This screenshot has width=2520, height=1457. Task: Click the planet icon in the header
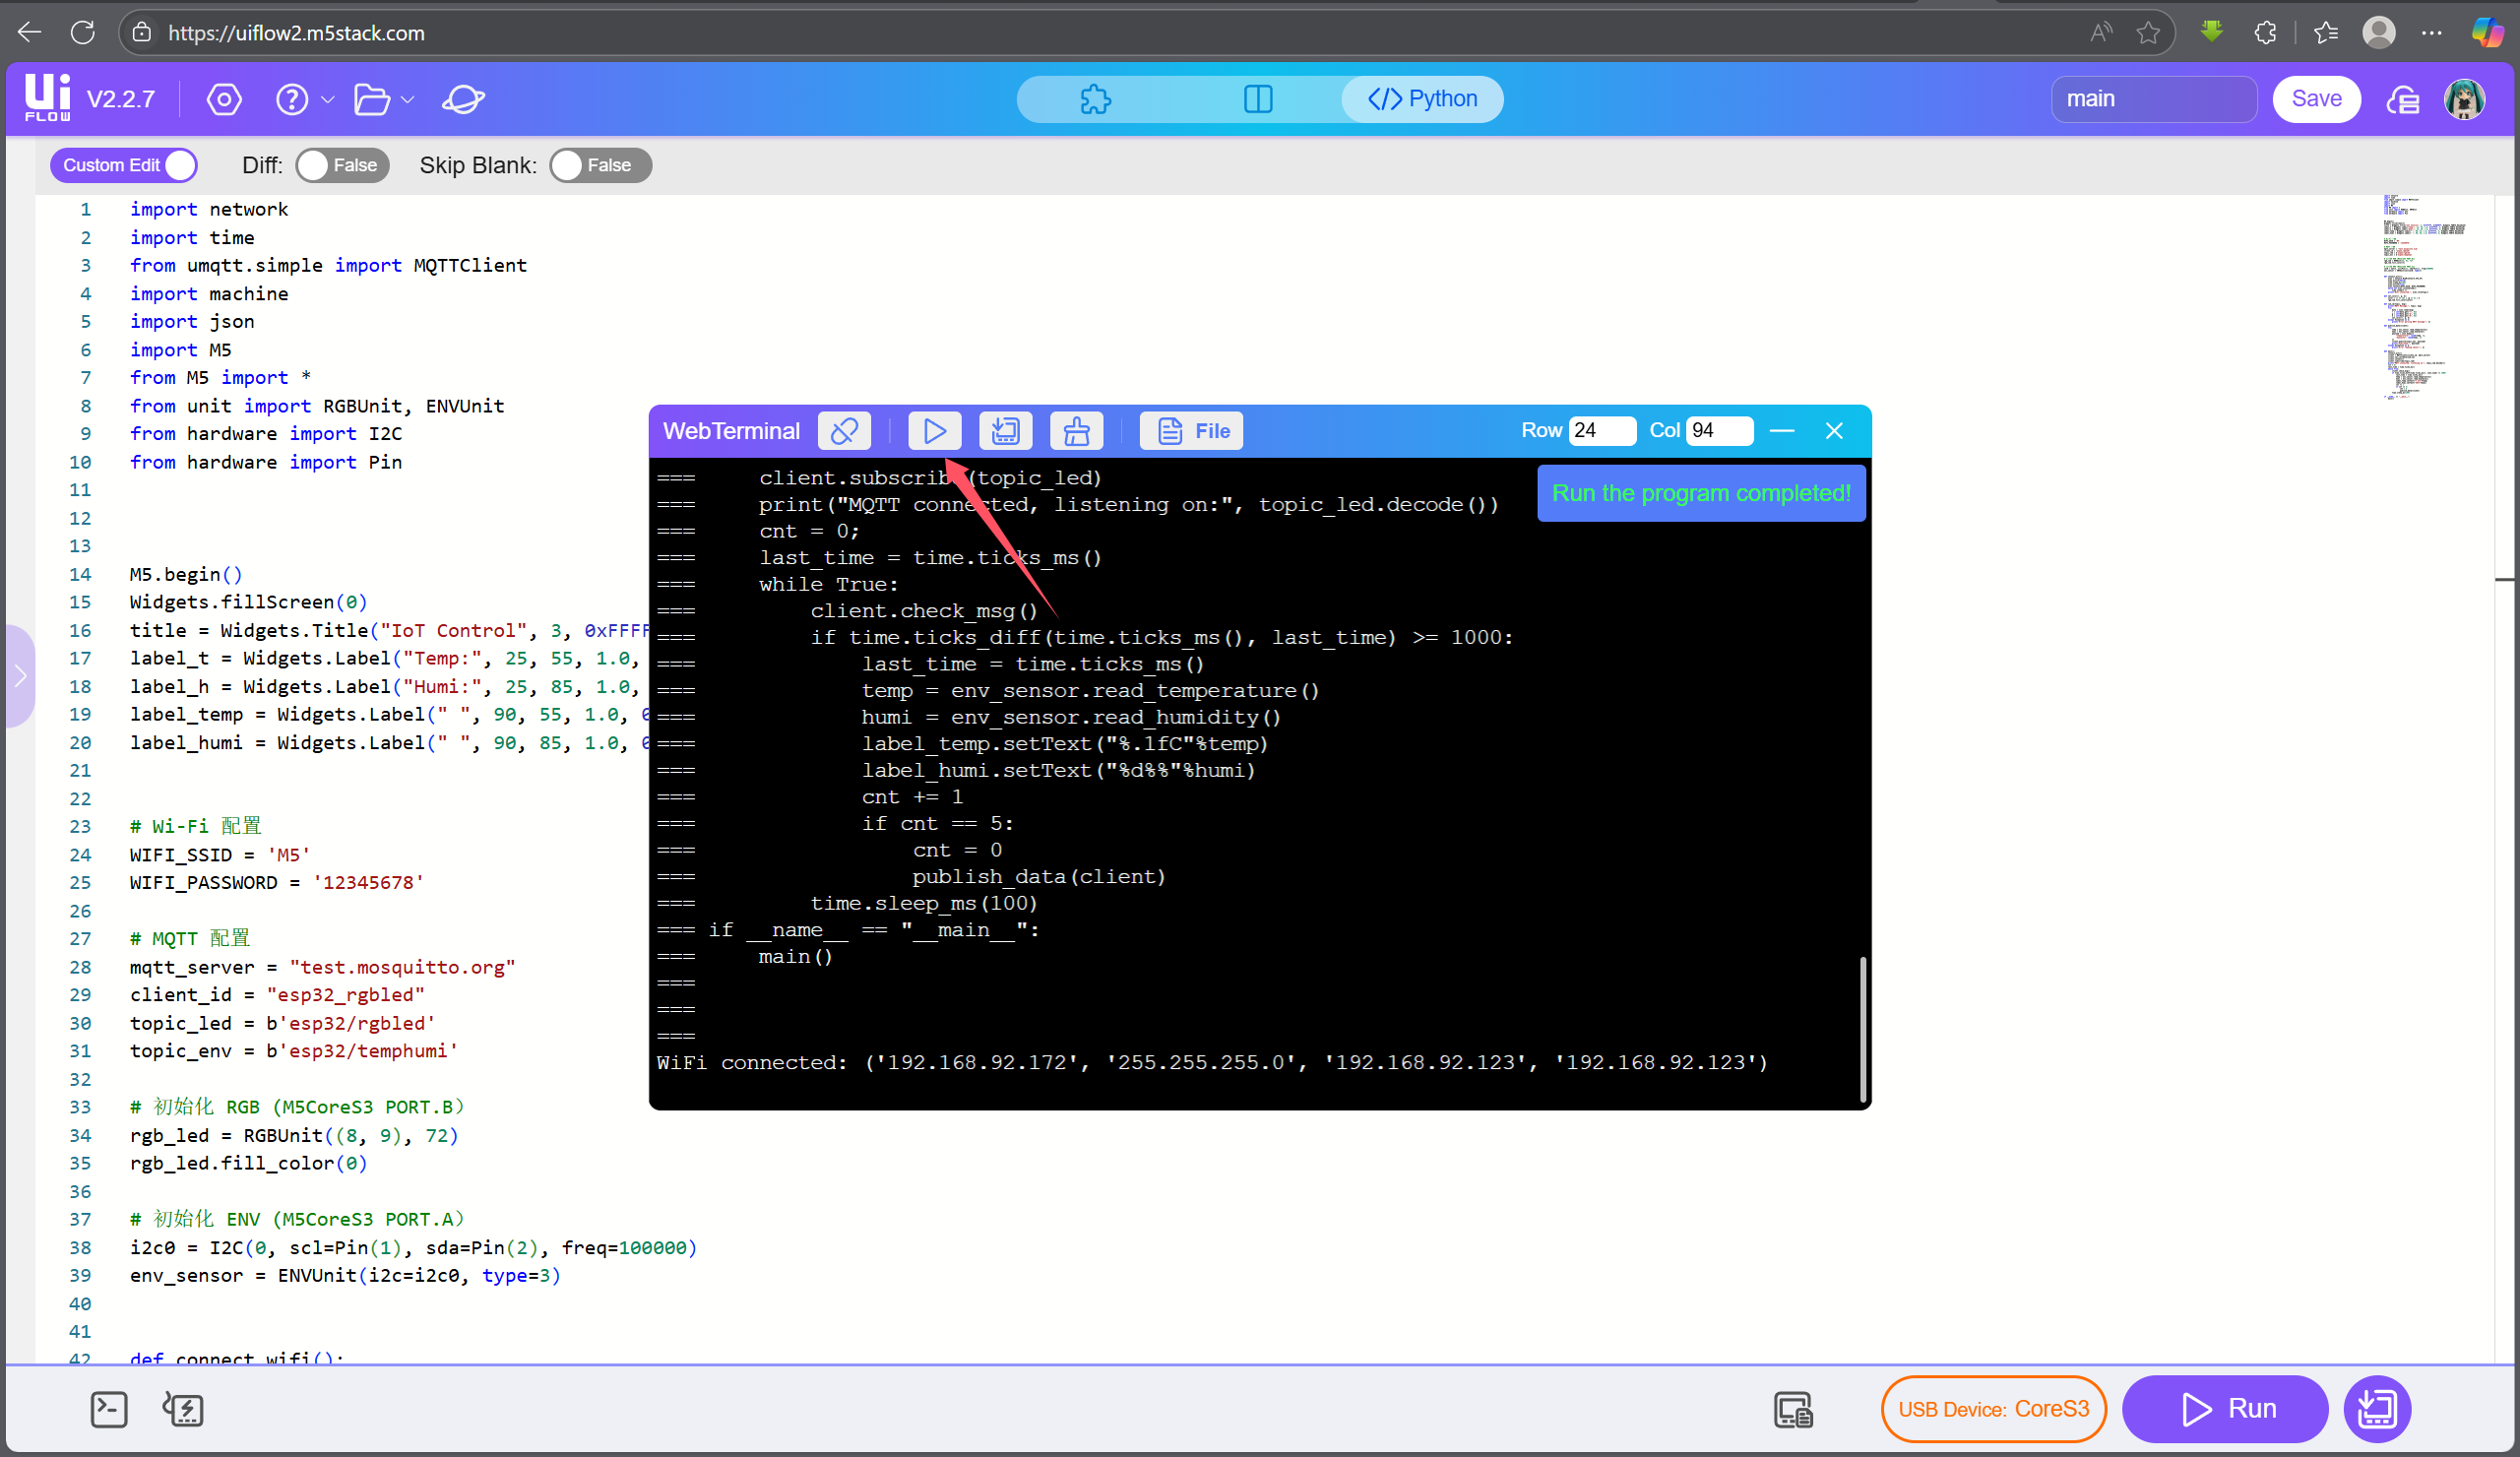(463, 99)
